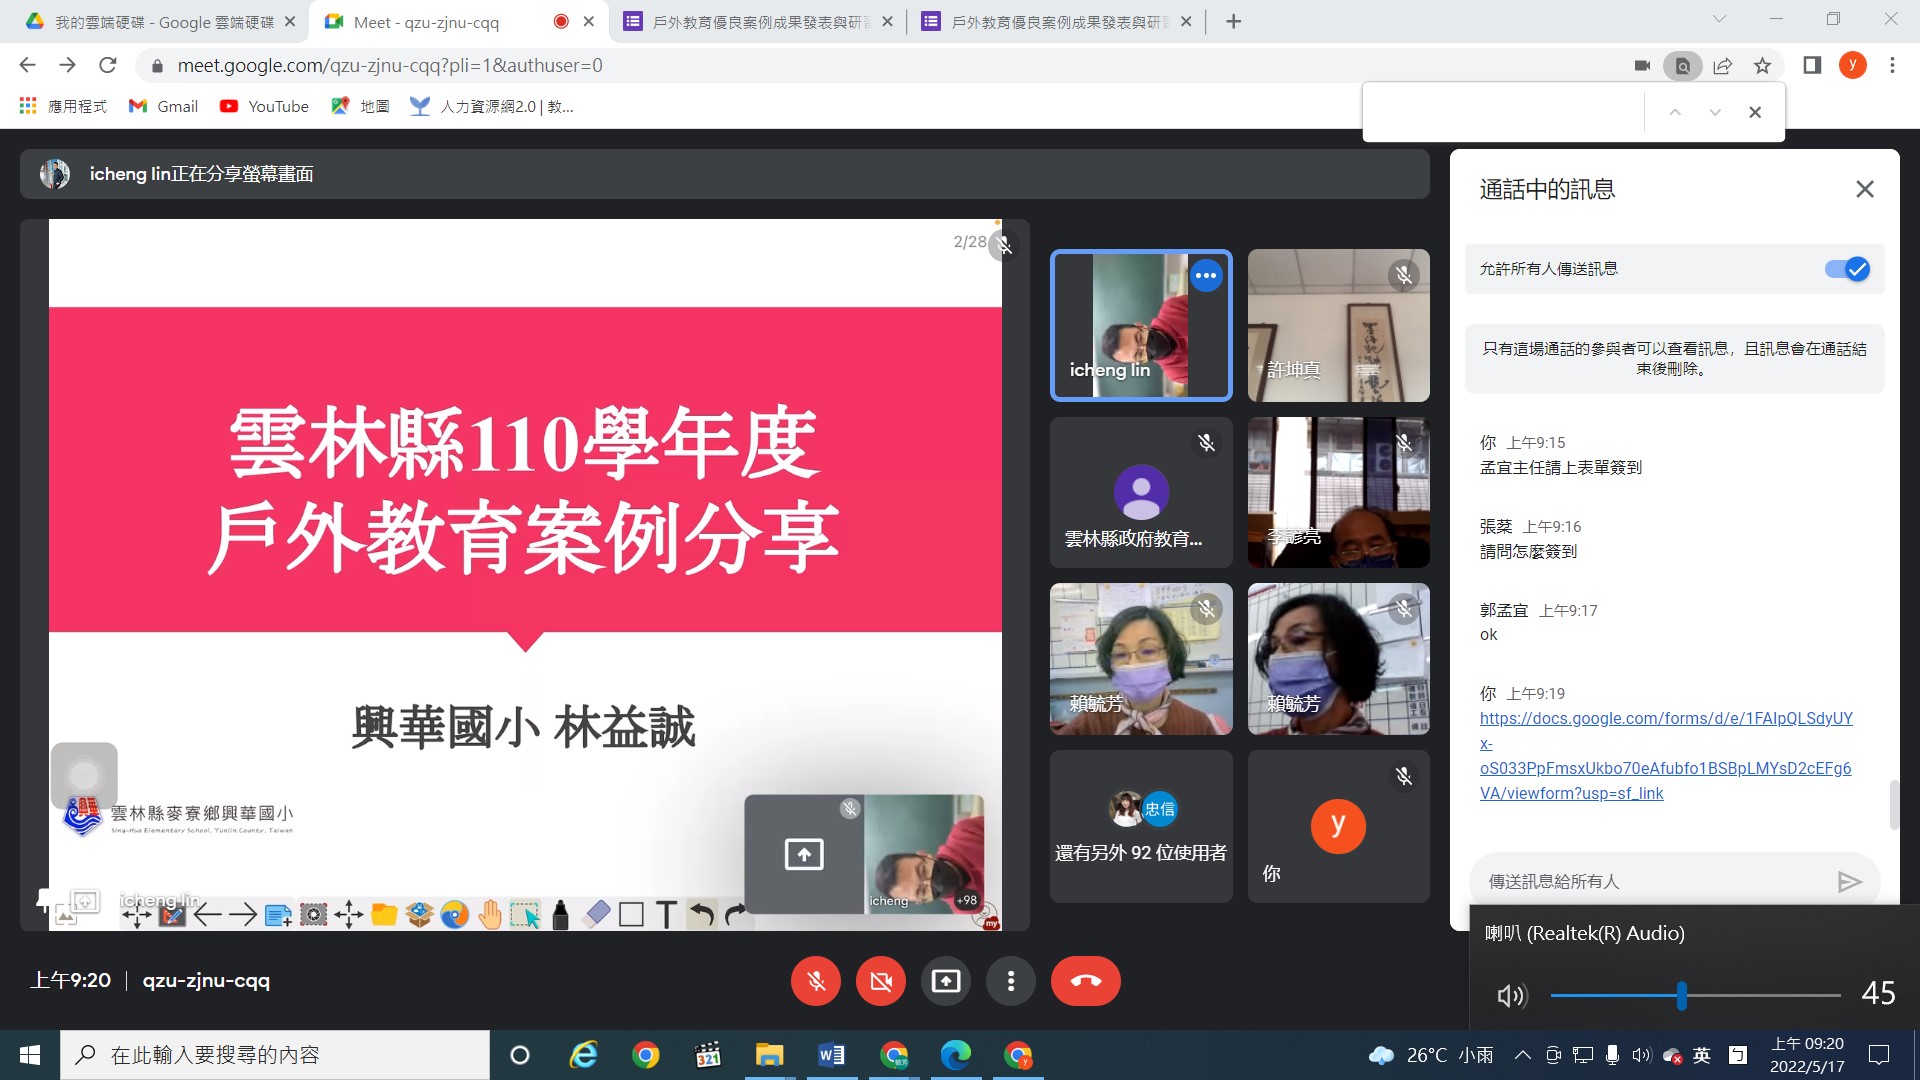This screenshot has width=1920, height=1080.
Task: Go back in browser history
Action: coord(27,65)
